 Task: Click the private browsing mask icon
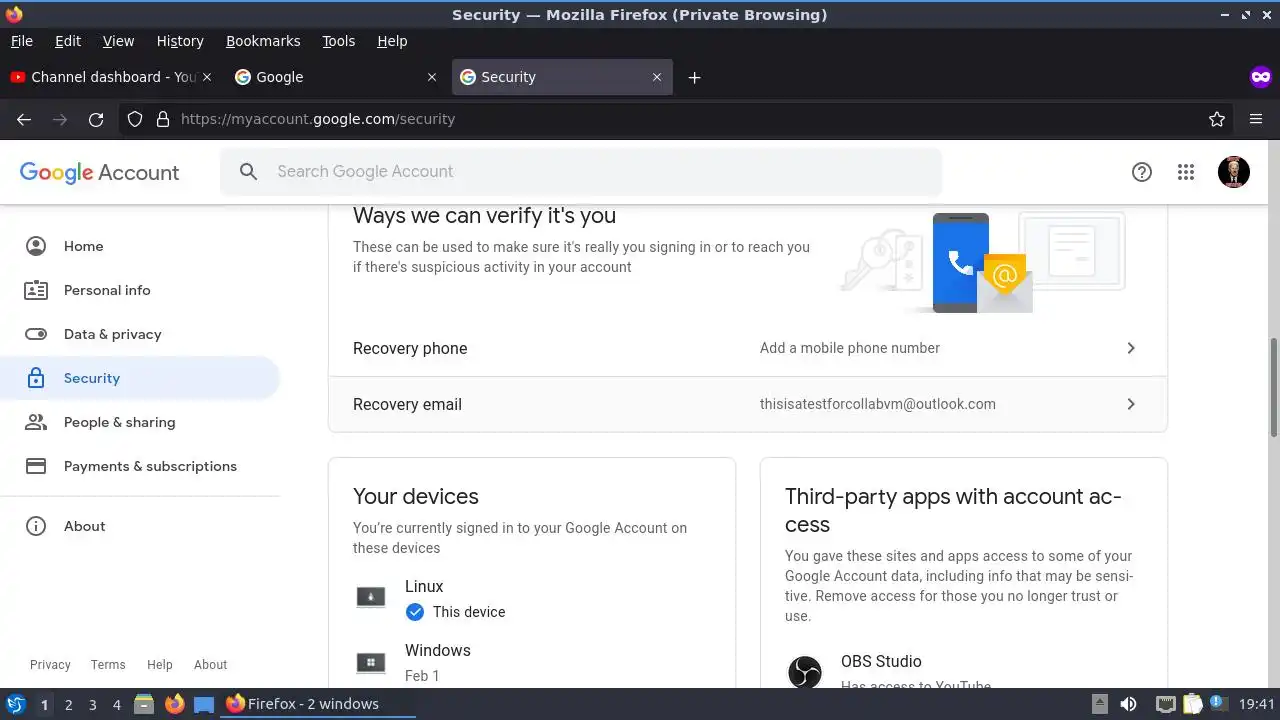point(1260,77)
